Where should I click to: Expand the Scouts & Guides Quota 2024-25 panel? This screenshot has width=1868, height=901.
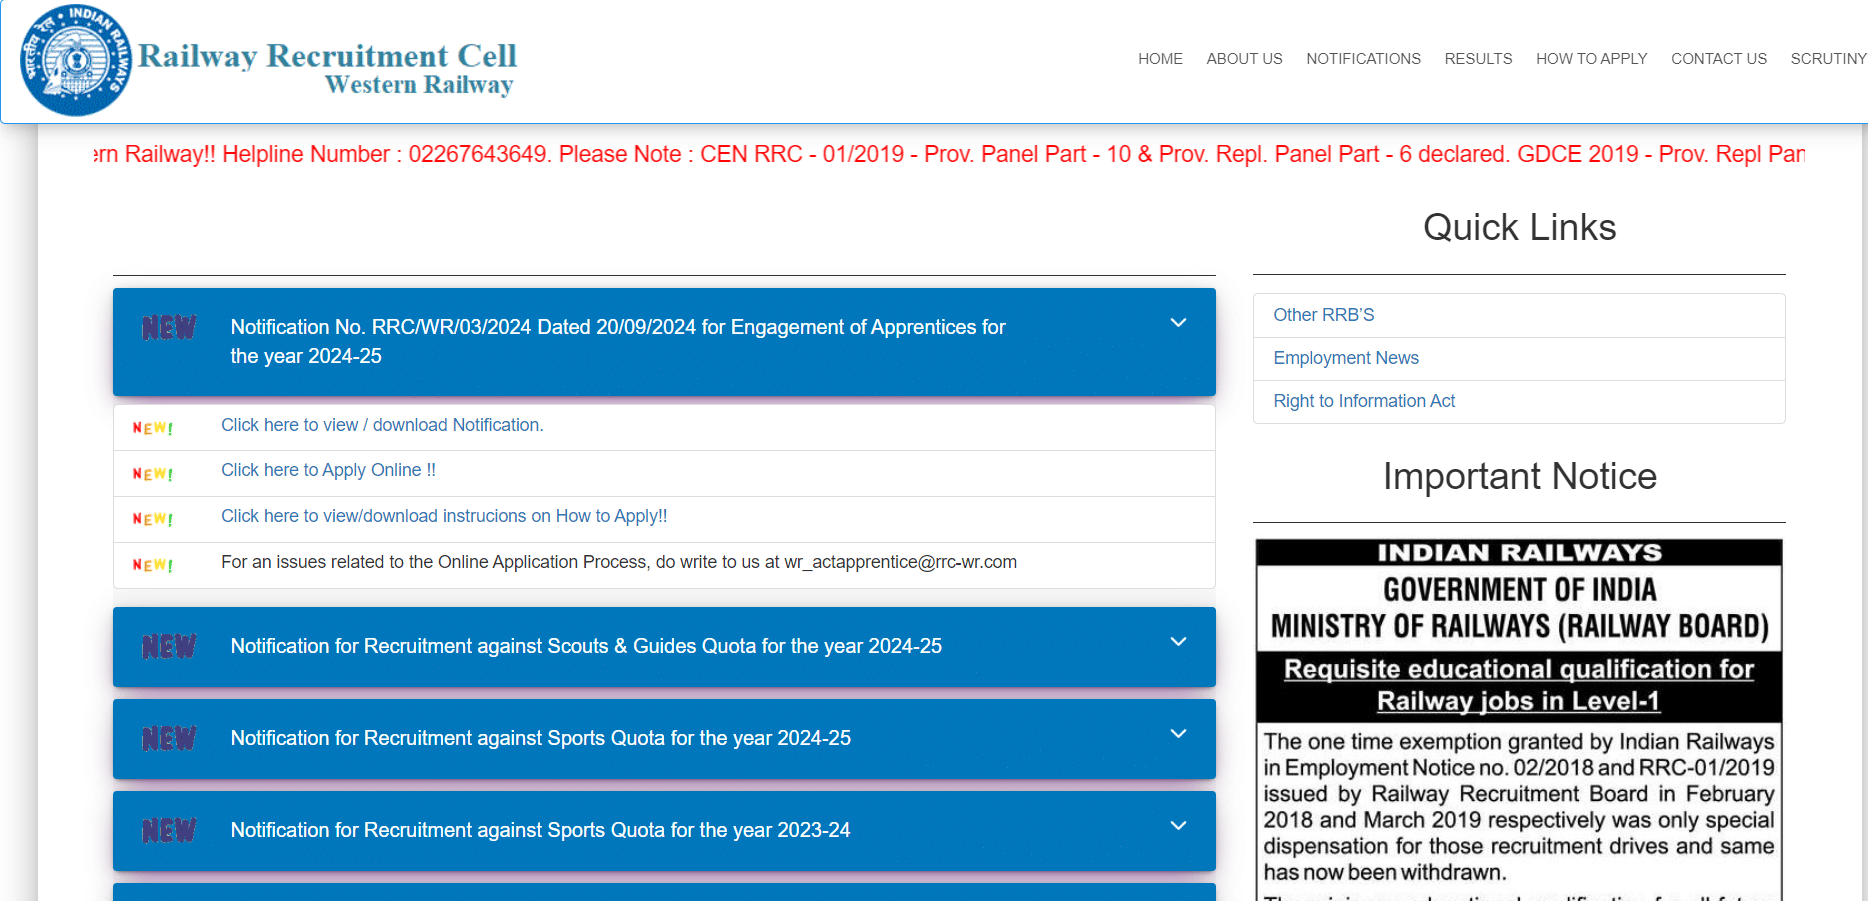tap(1178, 641)
